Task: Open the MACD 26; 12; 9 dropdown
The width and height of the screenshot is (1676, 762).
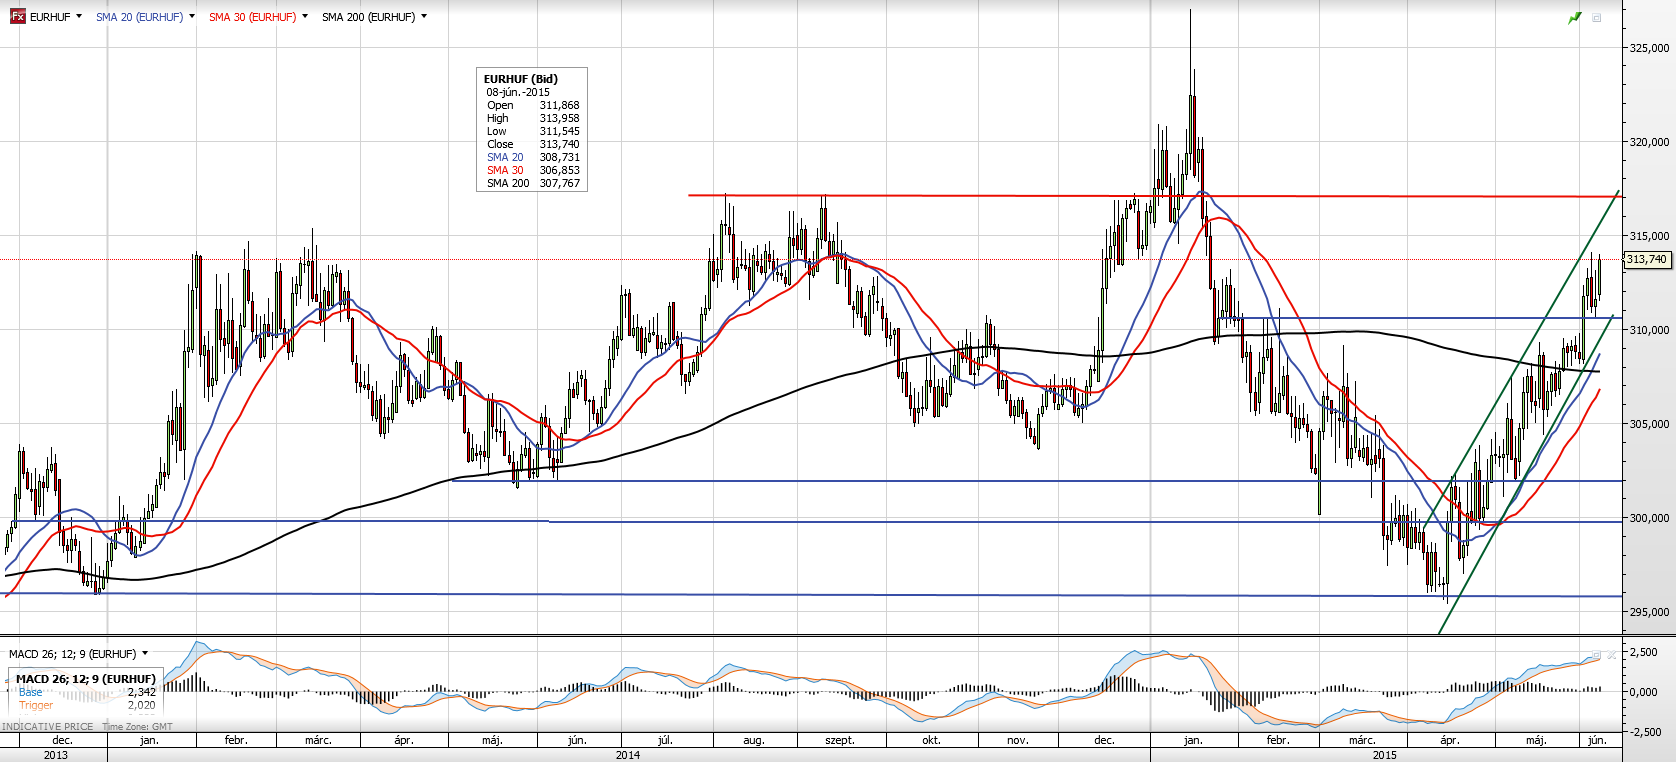Action: point(145,654)
